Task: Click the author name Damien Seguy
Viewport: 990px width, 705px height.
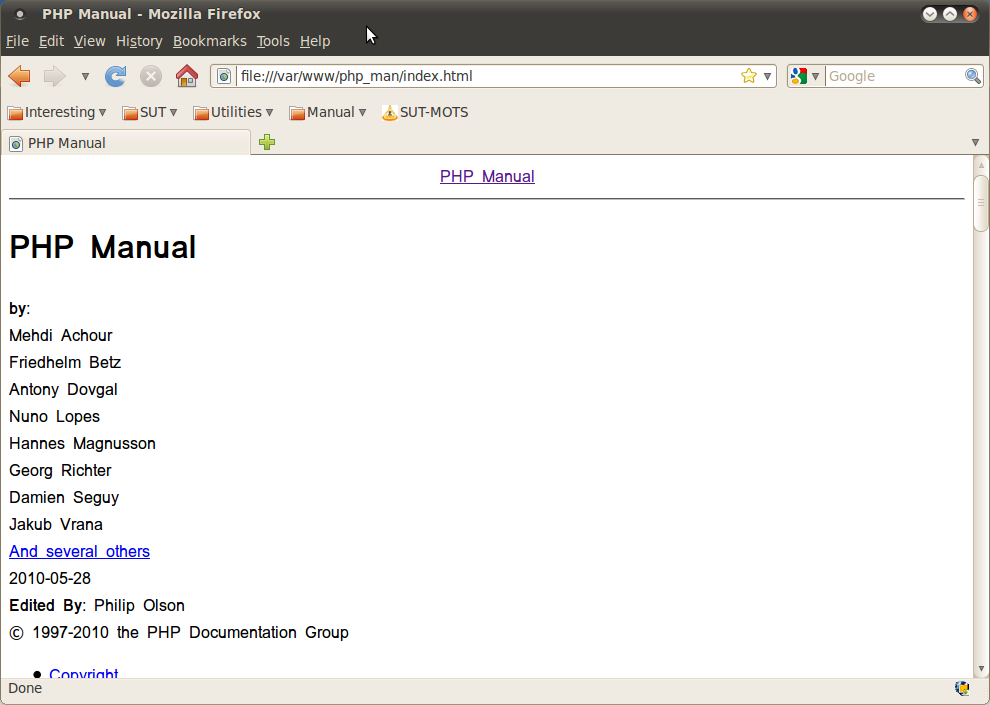Action: (x=64, y=498)
